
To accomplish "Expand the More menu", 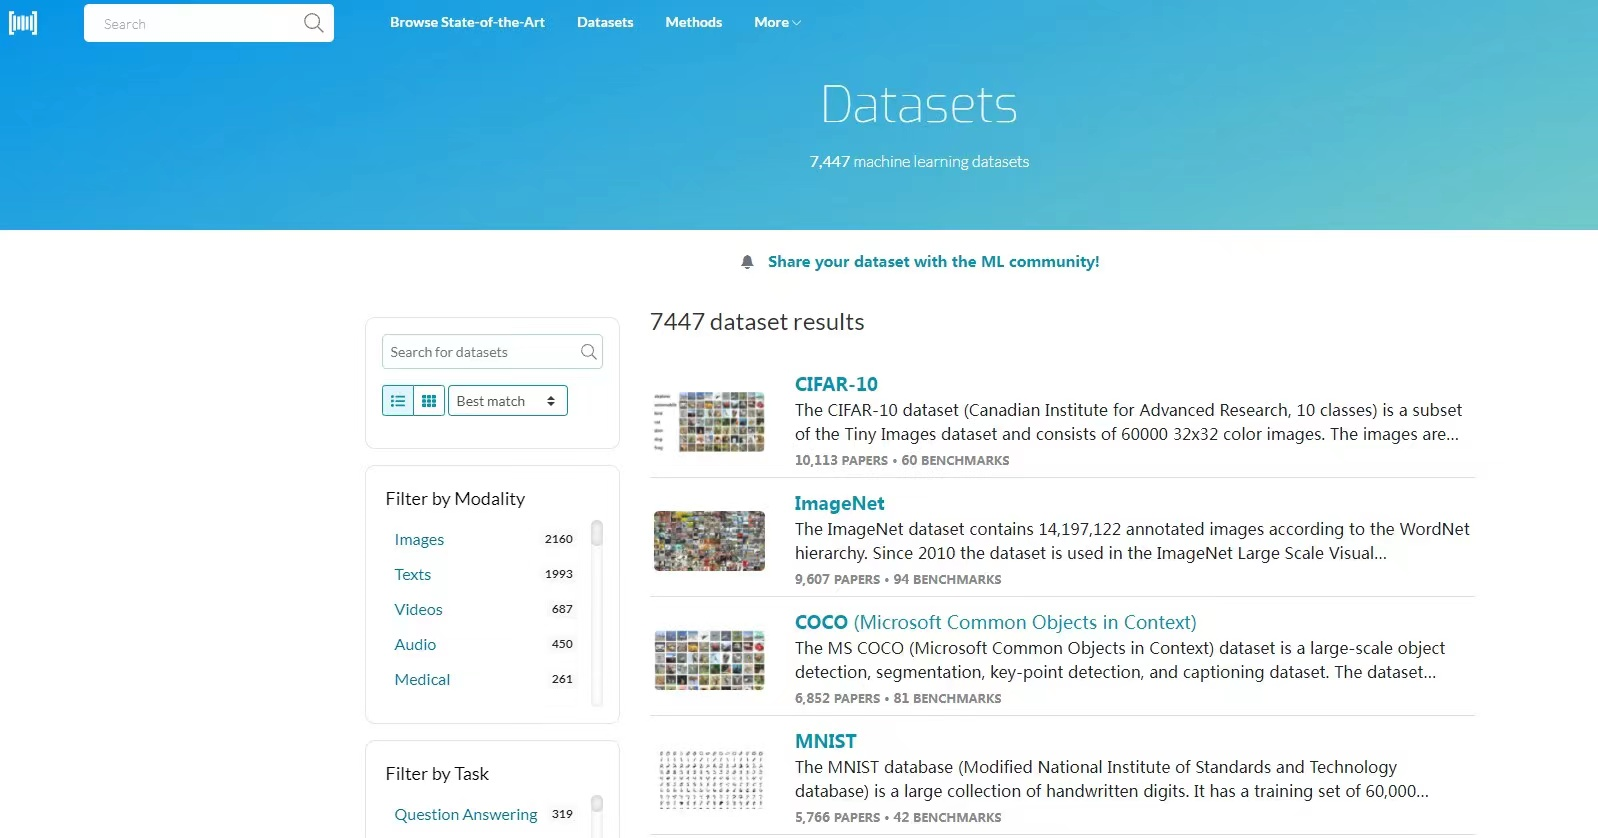I will [777, 22].
